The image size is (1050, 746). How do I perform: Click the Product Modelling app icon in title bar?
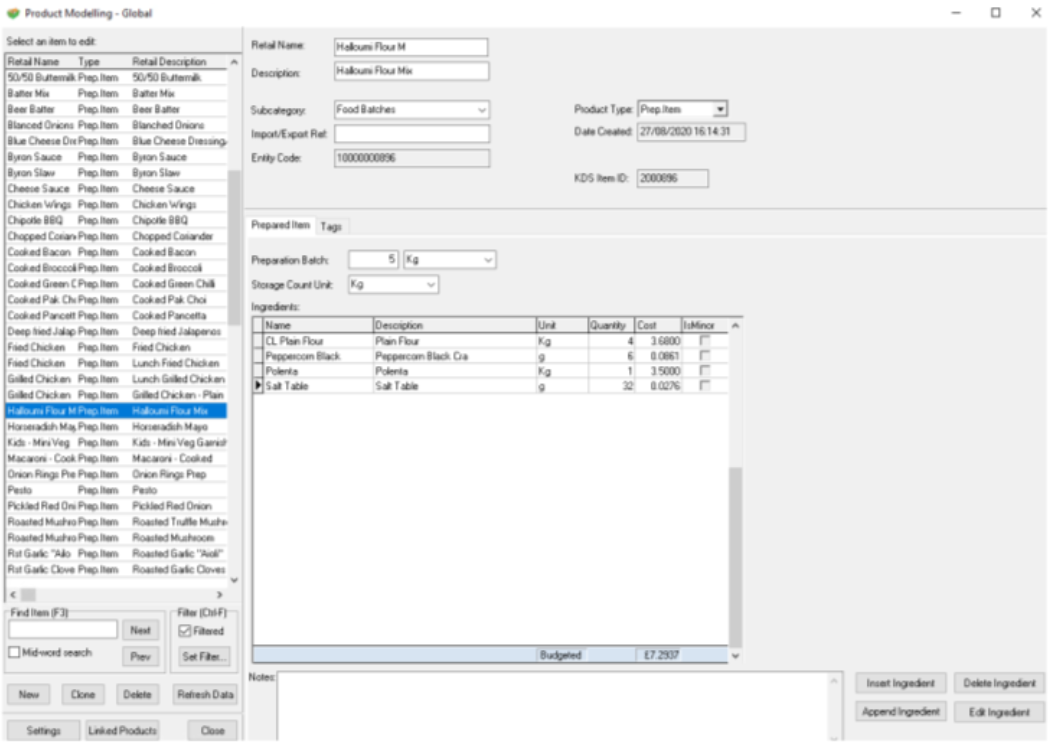pyautogui.click(x=12, y=13)
